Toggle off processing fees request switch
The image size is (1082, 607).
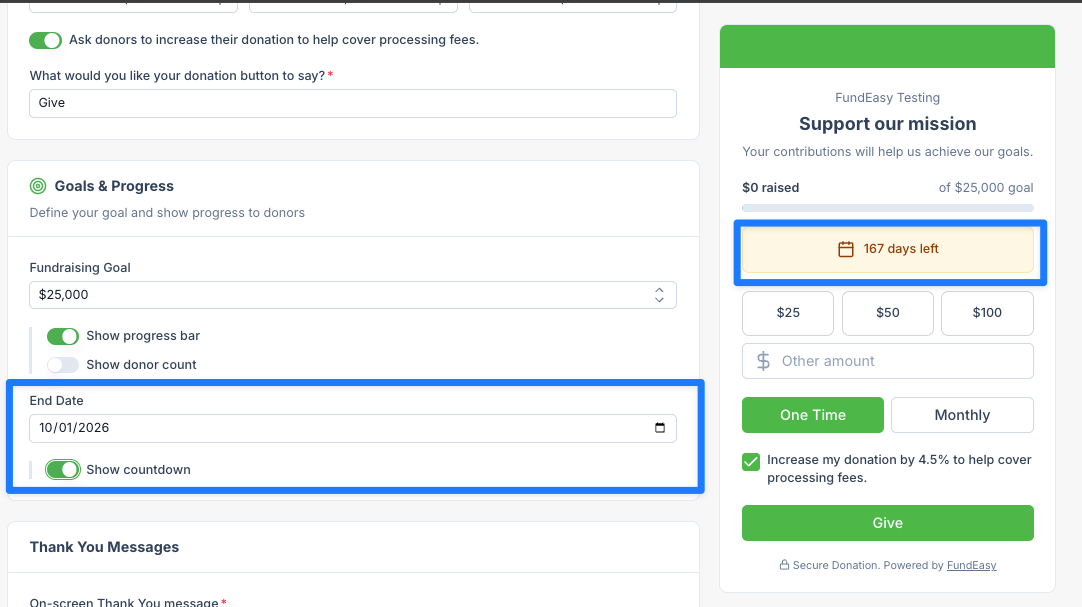[x=46, y=40]
